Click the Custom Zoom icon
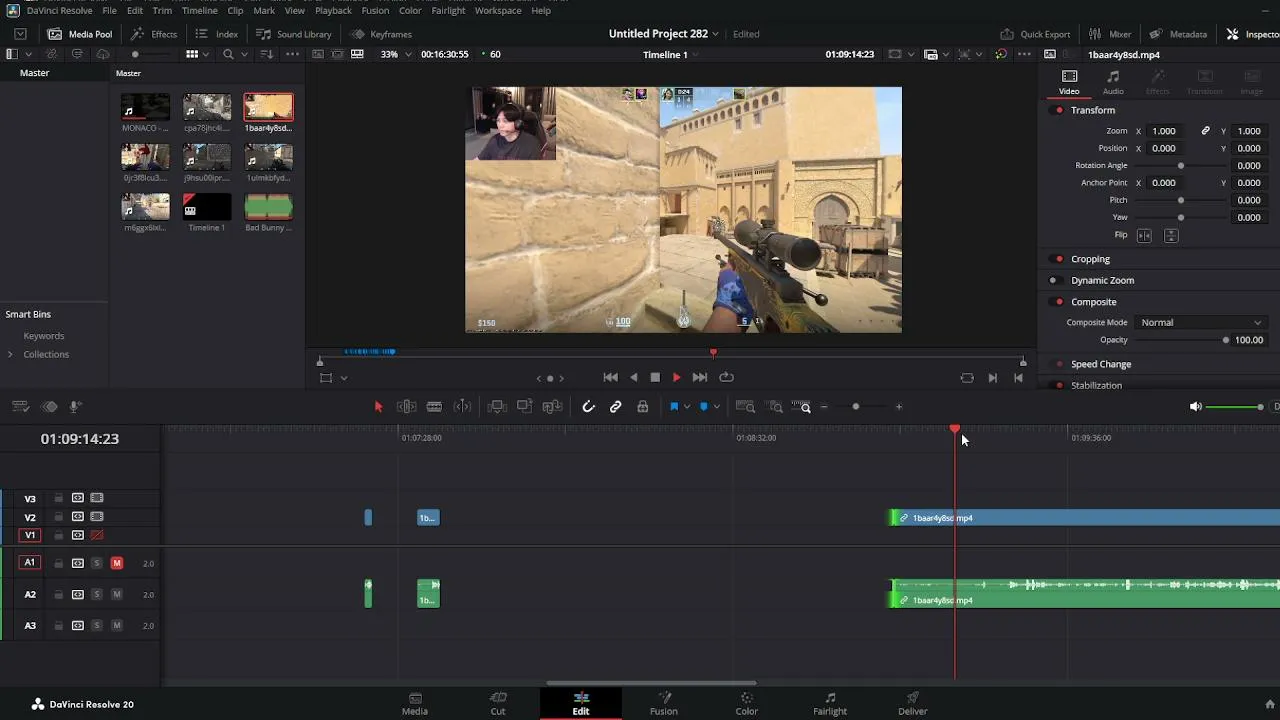 coord(801,407)
